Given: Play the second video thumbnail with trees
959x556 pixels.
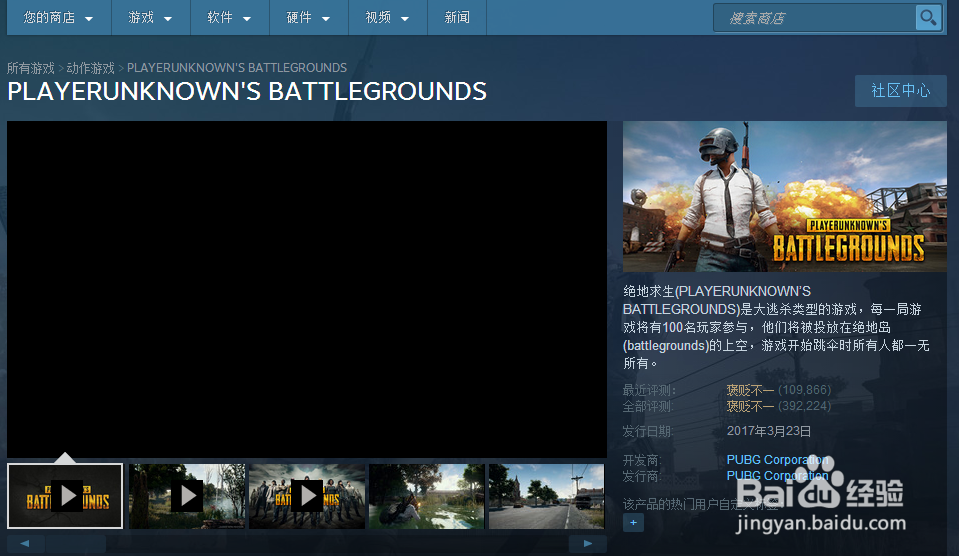Looking at the screenshot, I should pos(187,496).
